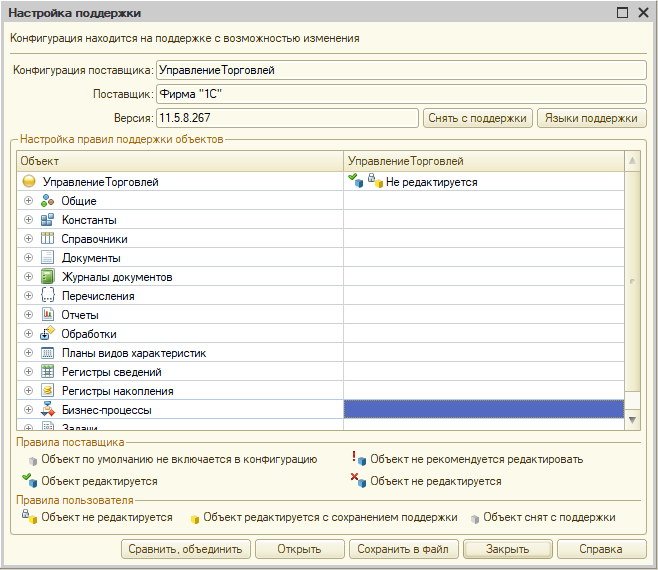This screenshot has width=658, height=570.
Task: Click the Конфигурация поставщика field
Action: (401, 70)
